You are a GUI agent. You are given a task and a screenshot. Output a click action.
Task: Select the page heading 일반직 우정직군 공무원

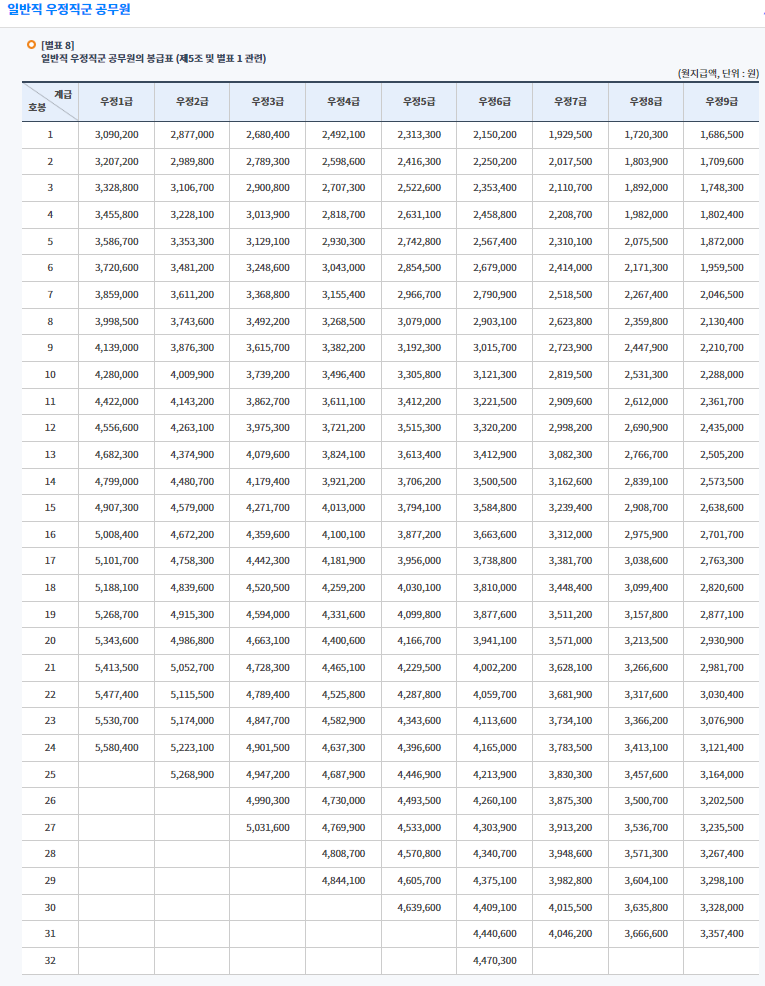click(x=69, y=9)
